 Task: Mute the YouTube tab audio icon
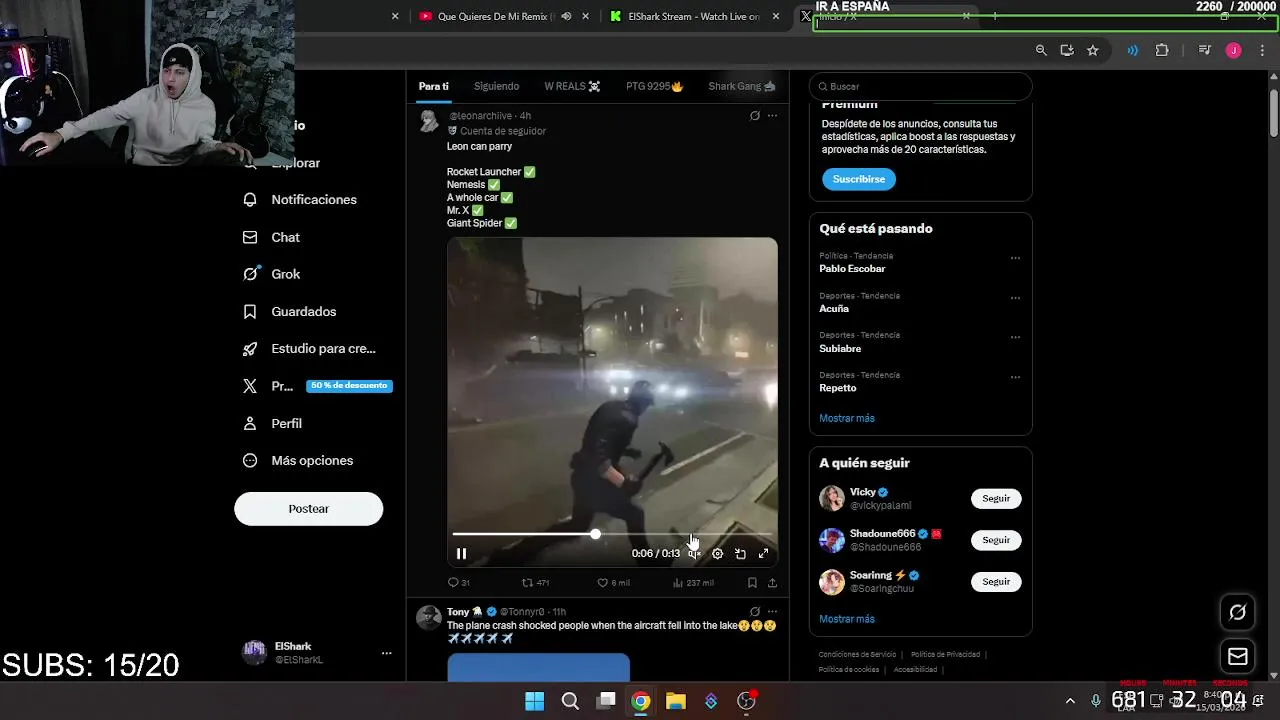pyautogui.click(x=567, y=16)
